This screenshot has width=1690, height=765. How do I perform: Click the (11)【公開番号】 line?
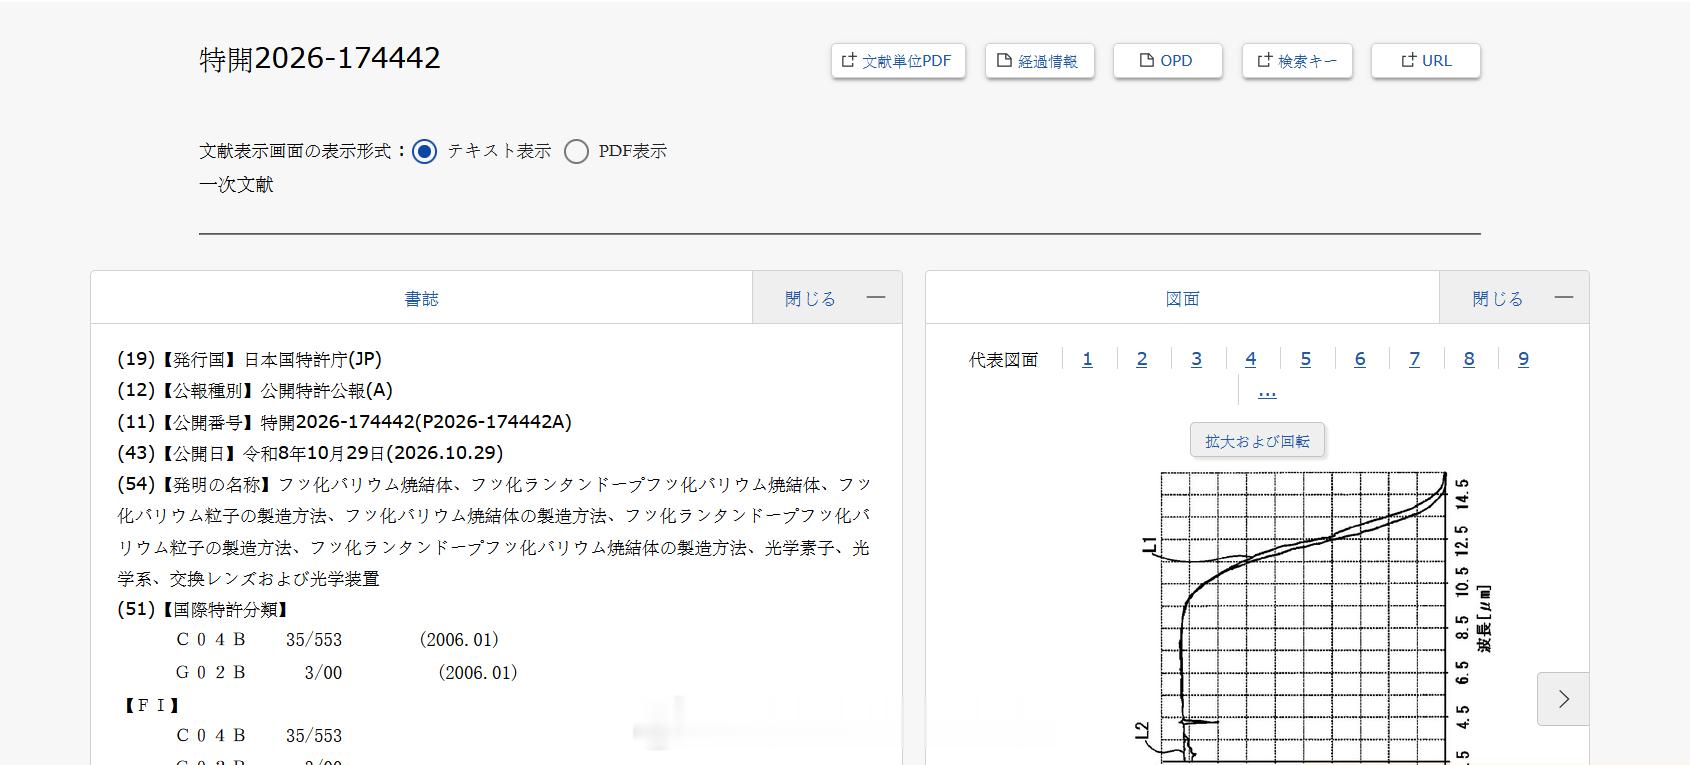(x=344, y=422)
